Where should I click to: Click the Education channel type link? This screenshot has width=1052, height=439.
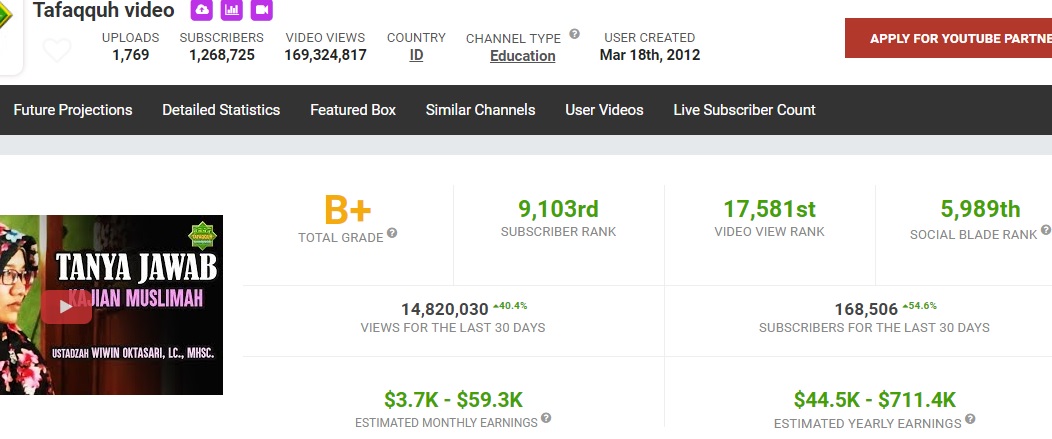tap(523, 56)
